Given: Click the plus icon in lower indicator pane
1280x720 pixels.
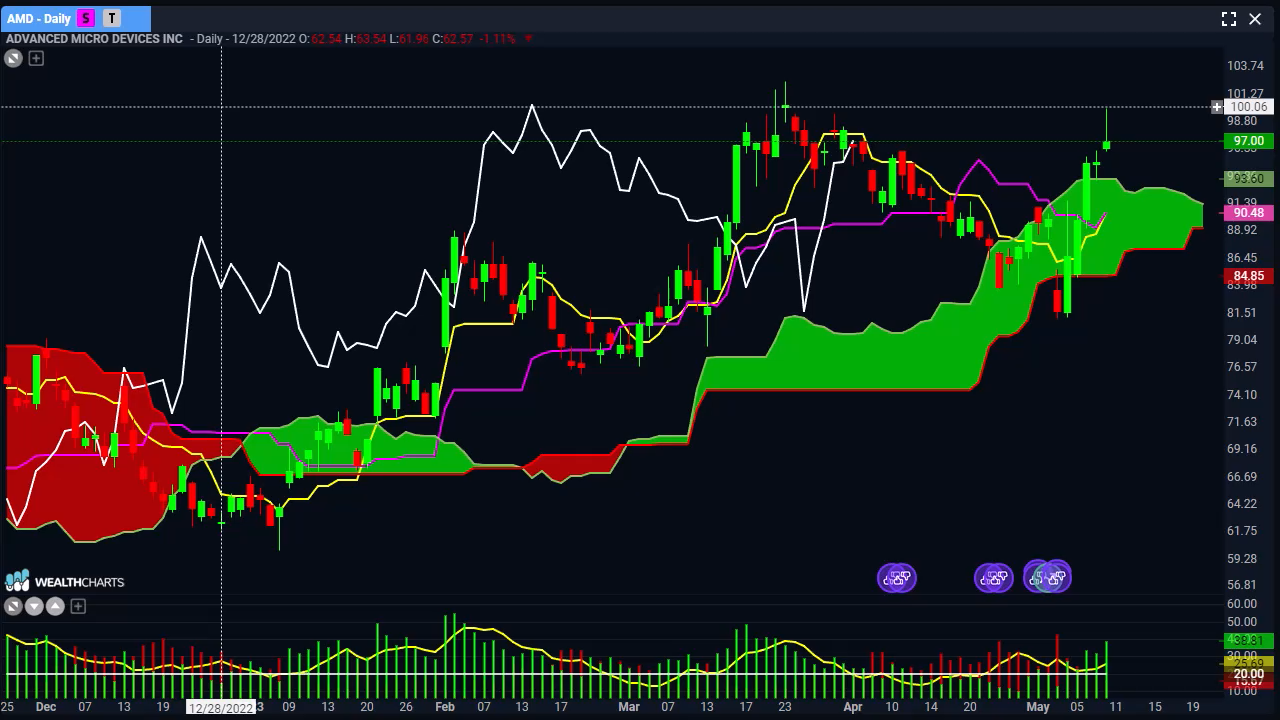Looking at the screenshot, I should pyautogui.click(x=78, y=606).
